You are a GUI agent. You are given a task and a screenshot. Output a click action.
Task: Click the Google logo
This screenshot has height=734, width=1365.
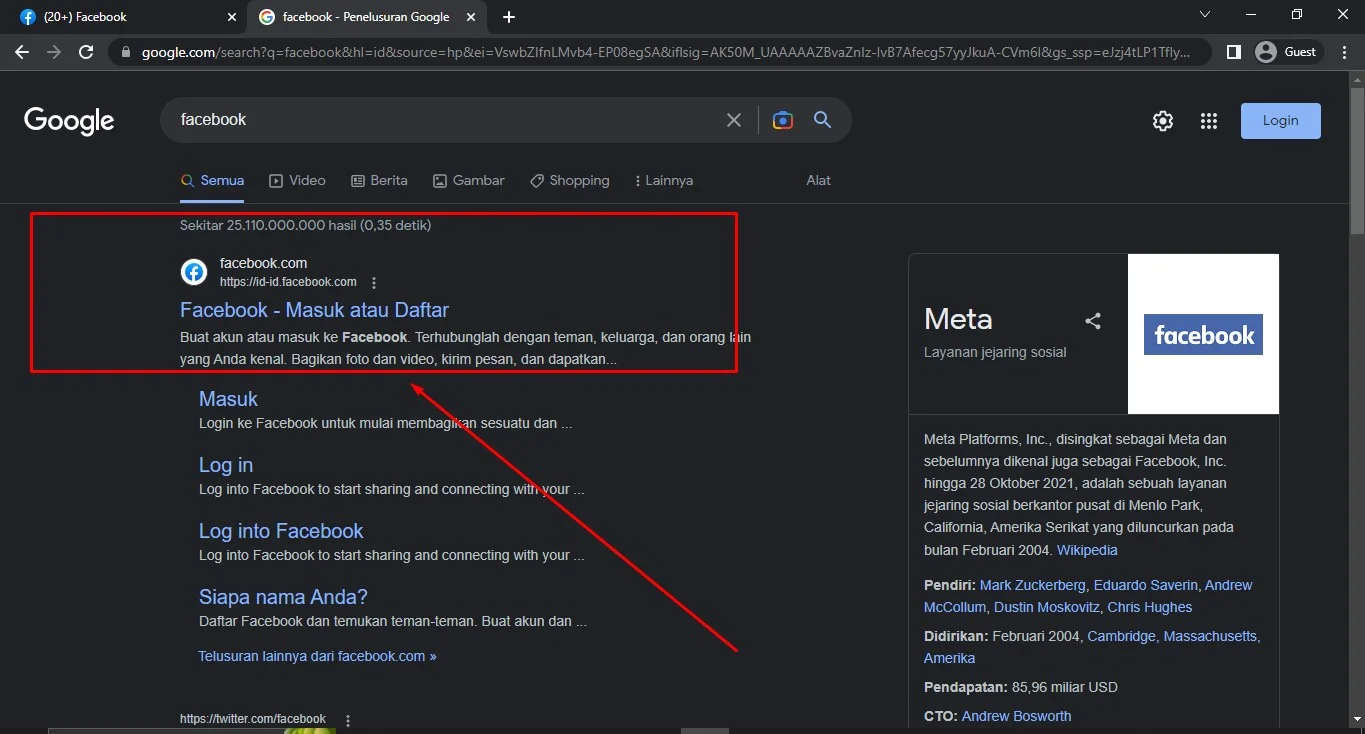[69, 121]
